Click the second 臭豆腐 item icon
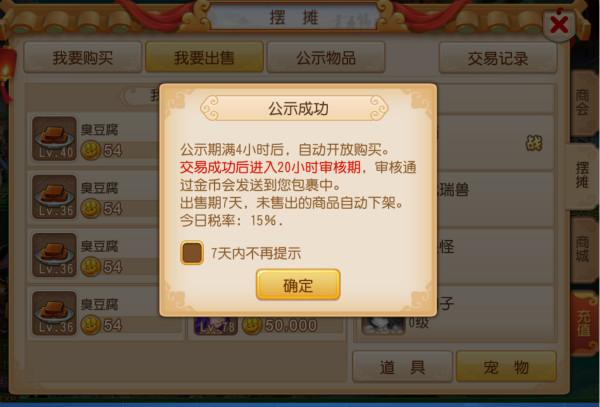This screenshot has height=407, width=600. click(x=54, y=197)
